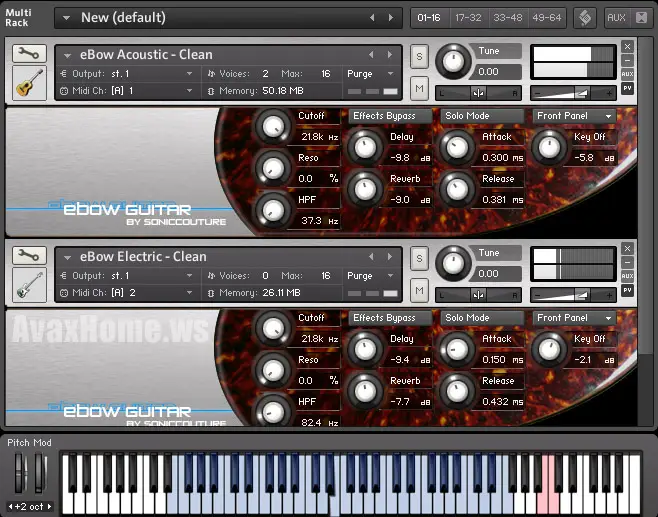The image size is (658, 517).
Task: Expand eBow Acoustic instrument name dropdown
Action: pos(67,55)
